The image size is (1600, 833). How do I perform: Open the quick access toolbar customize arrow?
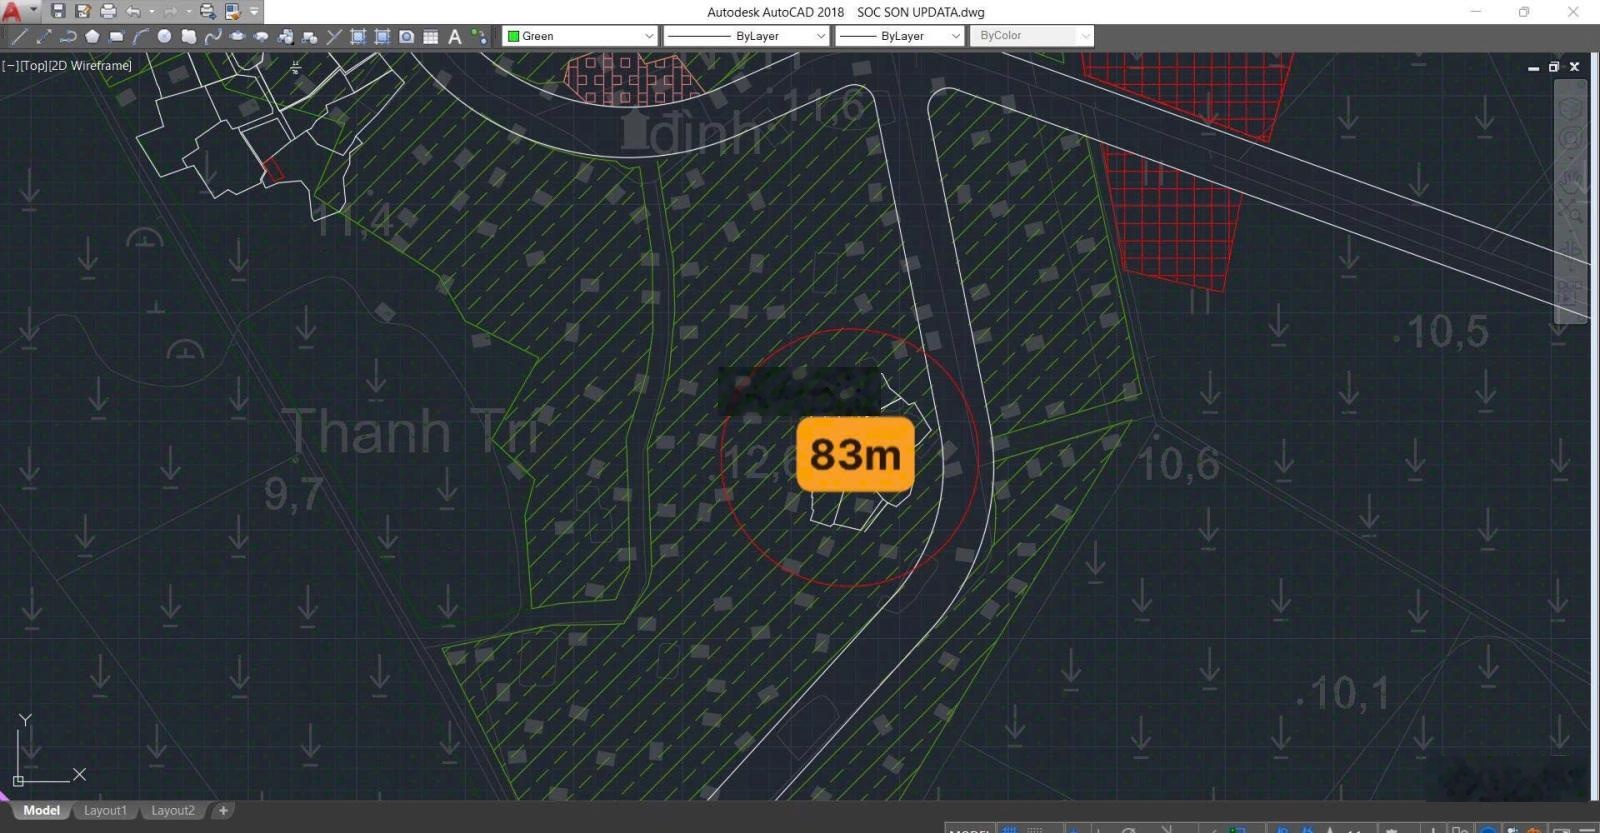(254, 12)
